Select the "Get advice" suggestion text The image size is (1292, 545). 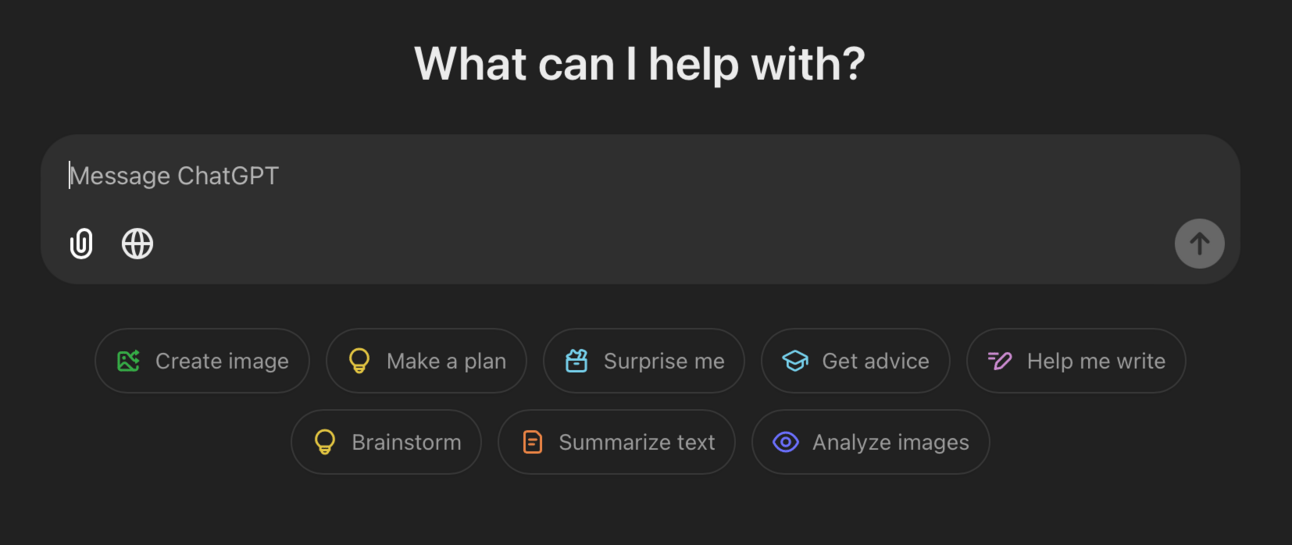[875, 361]
